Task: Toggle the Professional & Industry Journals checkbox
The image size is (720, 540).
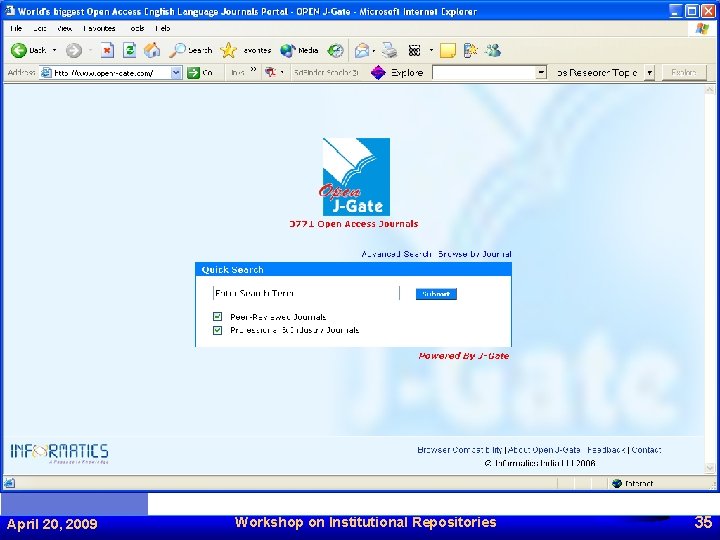Action: pos(218,330)
